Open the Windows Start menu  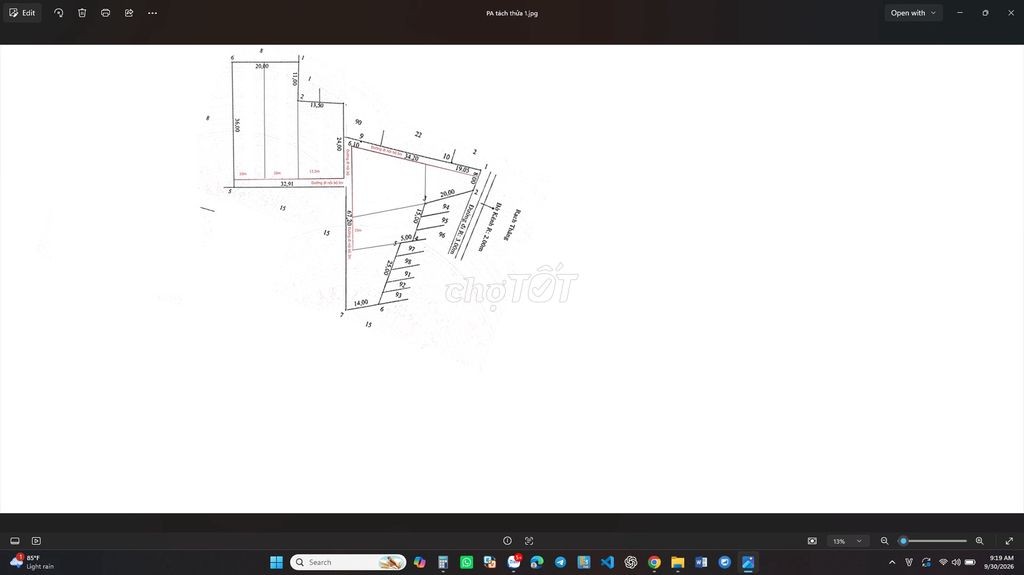click(x=276, y=563)
